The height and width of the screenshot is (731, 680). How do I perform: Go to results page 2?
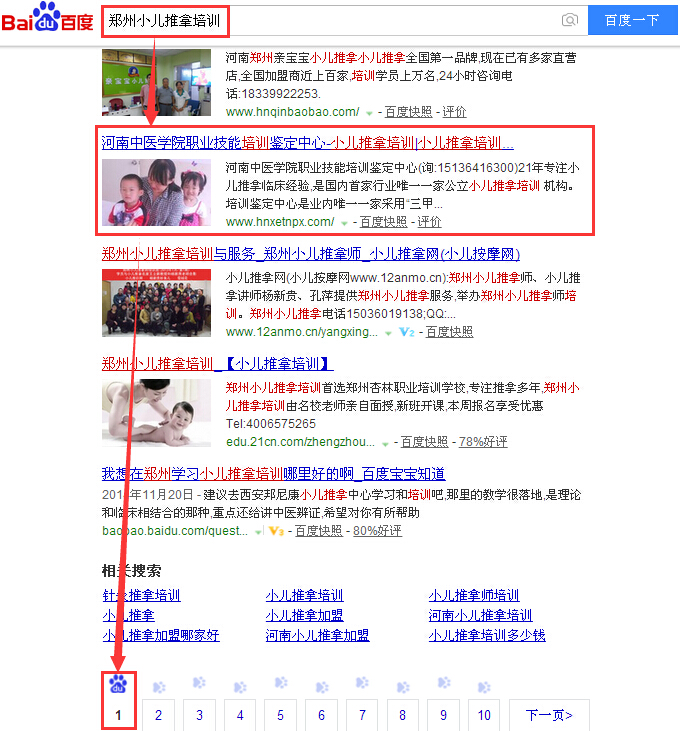coord(158,715)
